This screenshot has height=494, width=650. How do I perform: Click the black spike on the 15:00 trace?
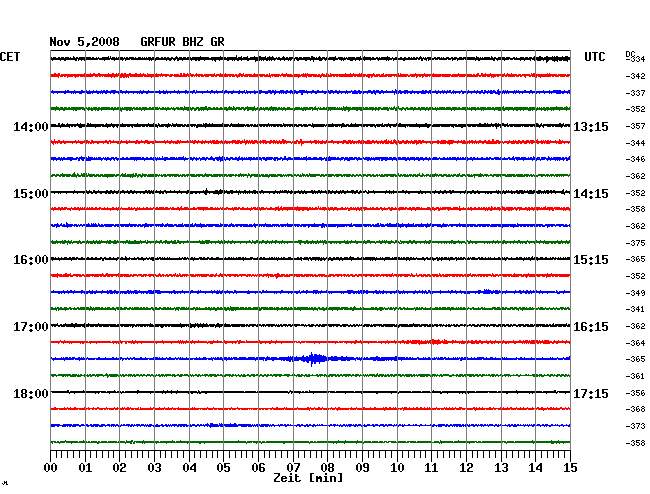pyautogui.click(x=206, y=191)
